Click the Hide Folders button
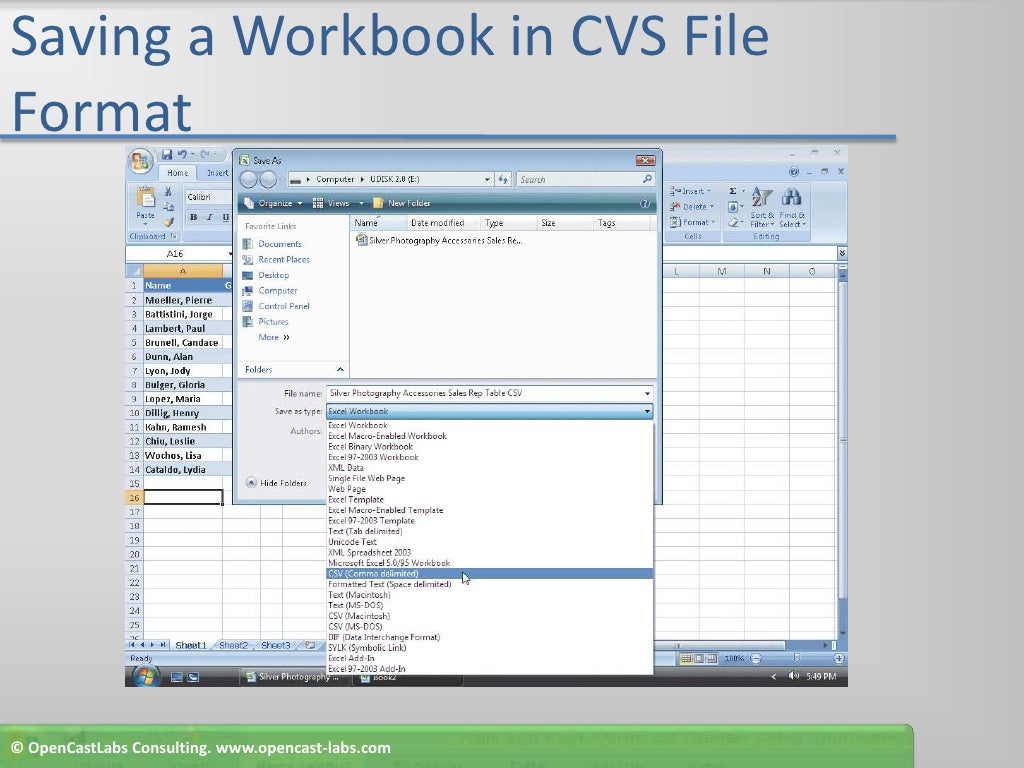1024x768 pixels. click(276, 483)
